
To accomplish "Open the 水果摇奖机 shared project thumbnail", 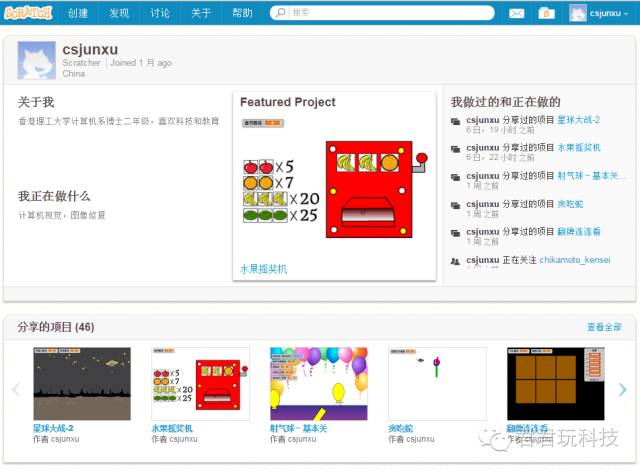I will tap(200, 384).
